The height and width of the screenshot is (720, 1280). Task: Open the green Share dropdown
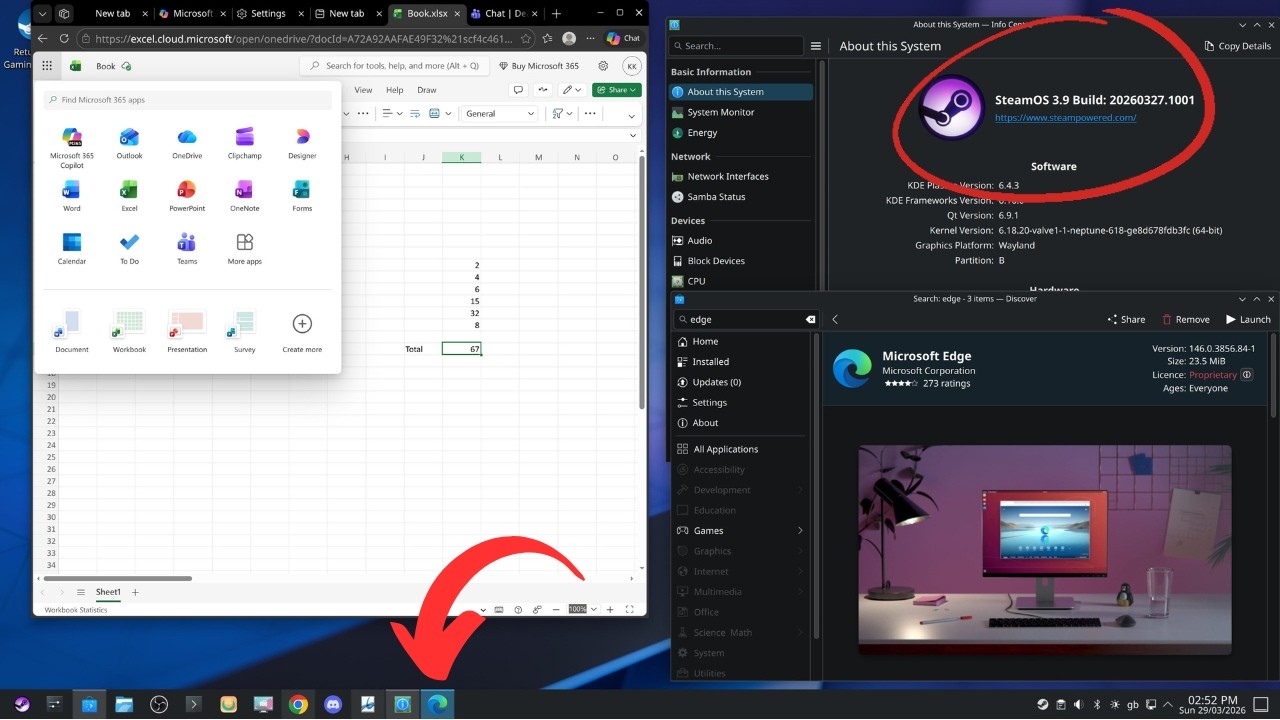[616, 90]
